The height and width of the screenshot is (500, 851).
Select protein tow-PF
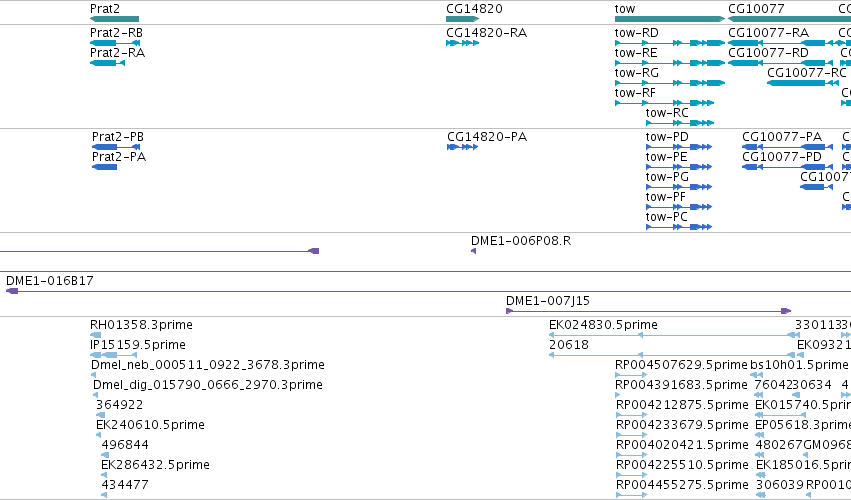click(665, 197)
